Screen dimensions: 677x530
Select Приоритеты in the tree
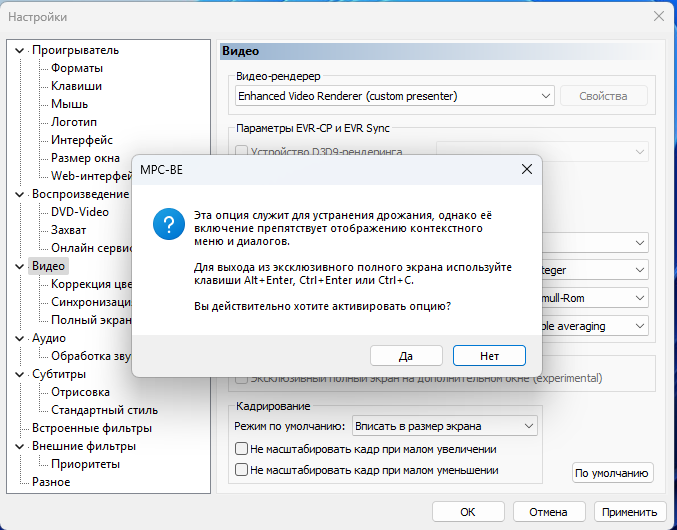click(85, 464)
